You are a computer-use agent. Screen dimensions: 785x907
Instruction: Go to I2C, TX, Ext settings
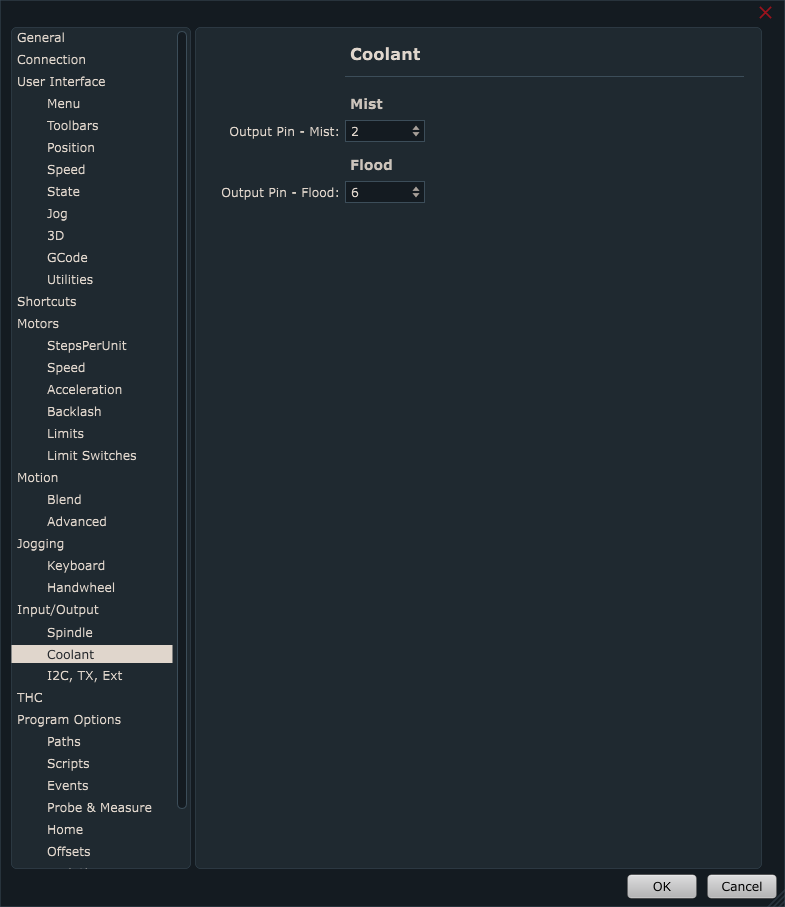point(84,676)
